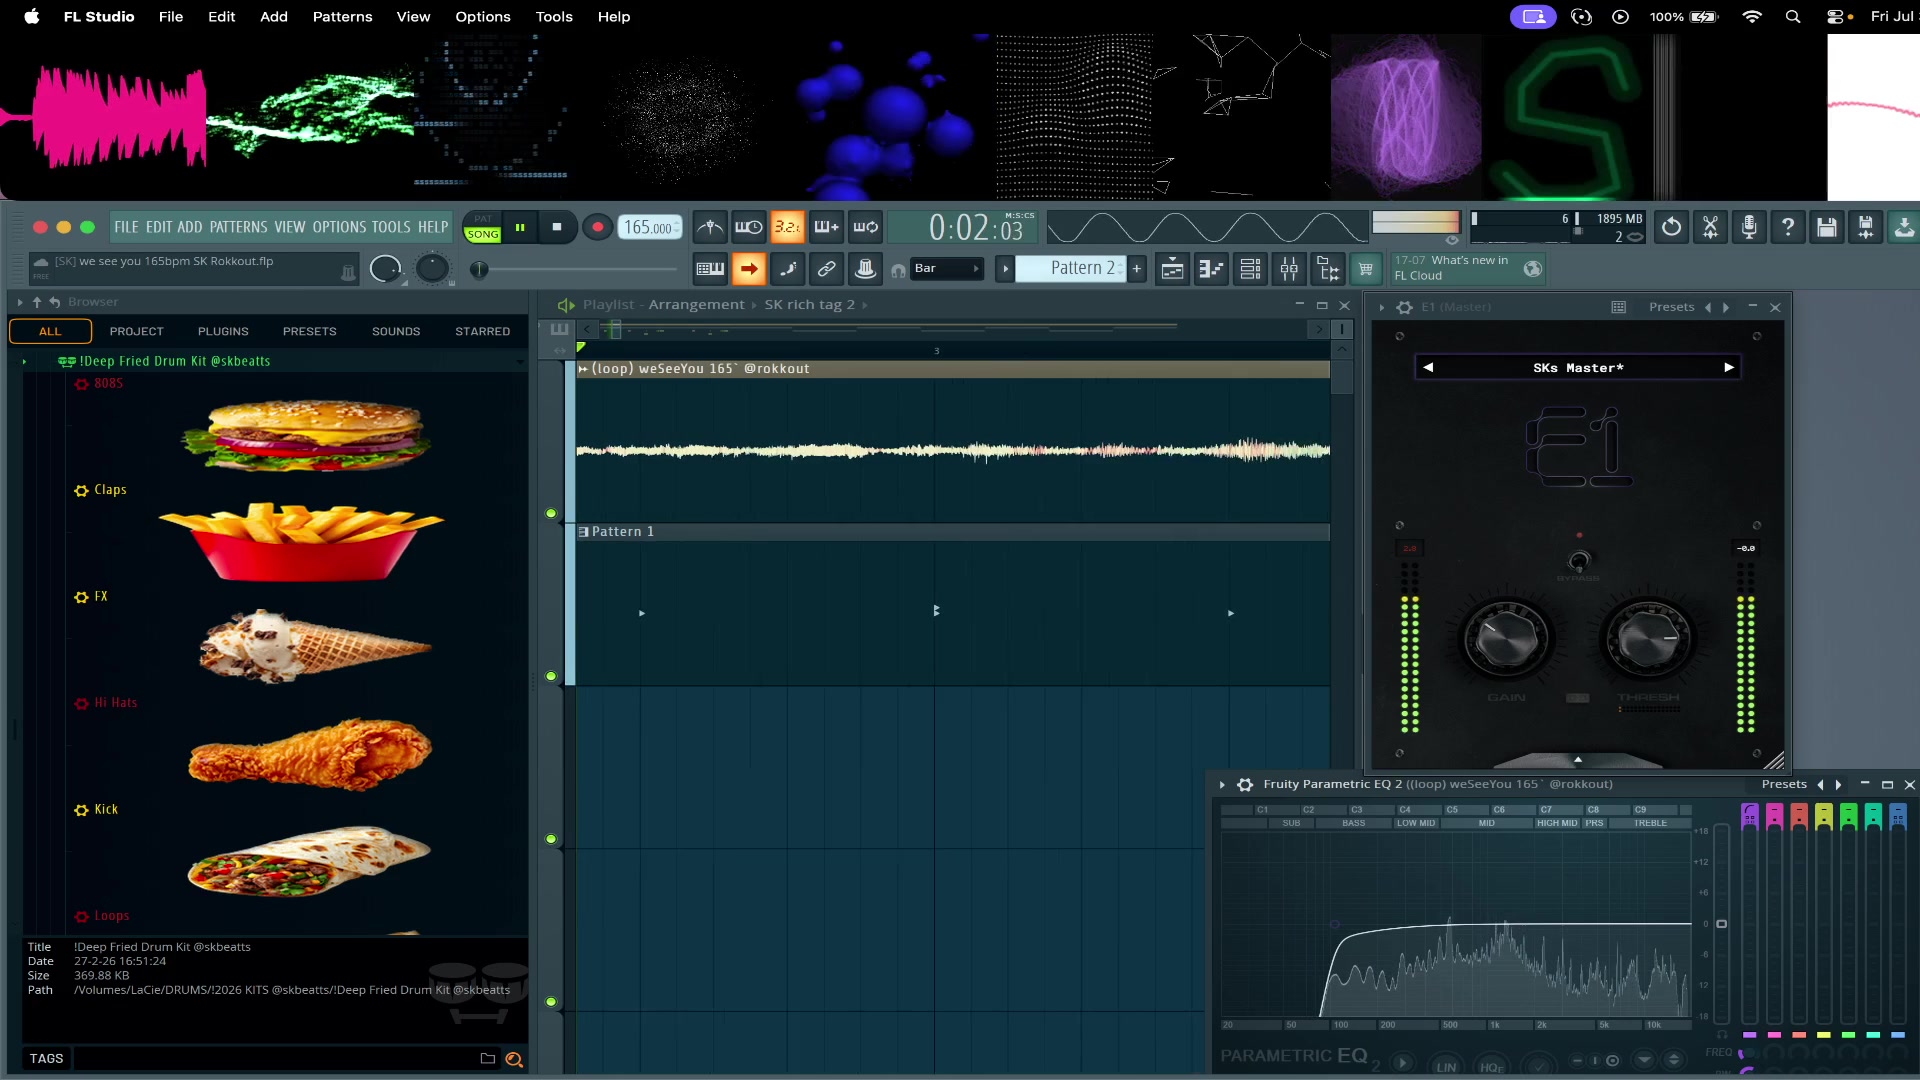Open the macOS Tools menu
The image size is (1920, 1080).
pyautogui.click(x=554, y=17)
